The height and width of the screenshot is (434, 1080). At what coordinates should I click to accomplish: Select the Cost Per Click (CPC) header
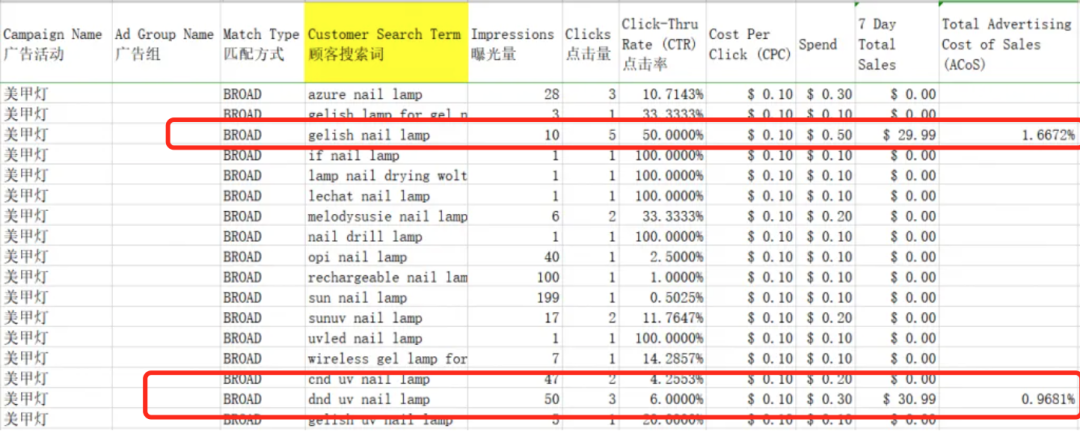pyautogui.click(x=750, y=43)
